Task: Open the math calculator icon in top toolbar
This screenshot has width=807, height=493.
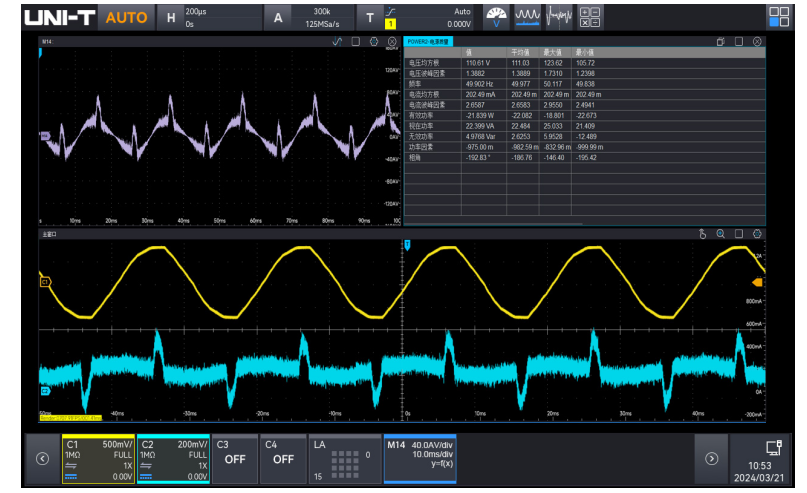Action: (590, 17)
